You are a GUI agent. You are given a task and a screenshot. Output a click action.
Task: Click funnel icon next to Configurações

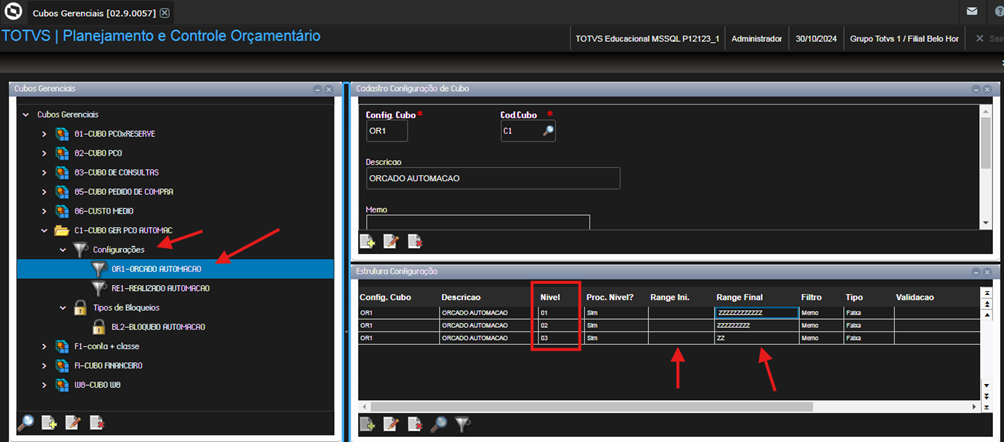pos(81,249)
